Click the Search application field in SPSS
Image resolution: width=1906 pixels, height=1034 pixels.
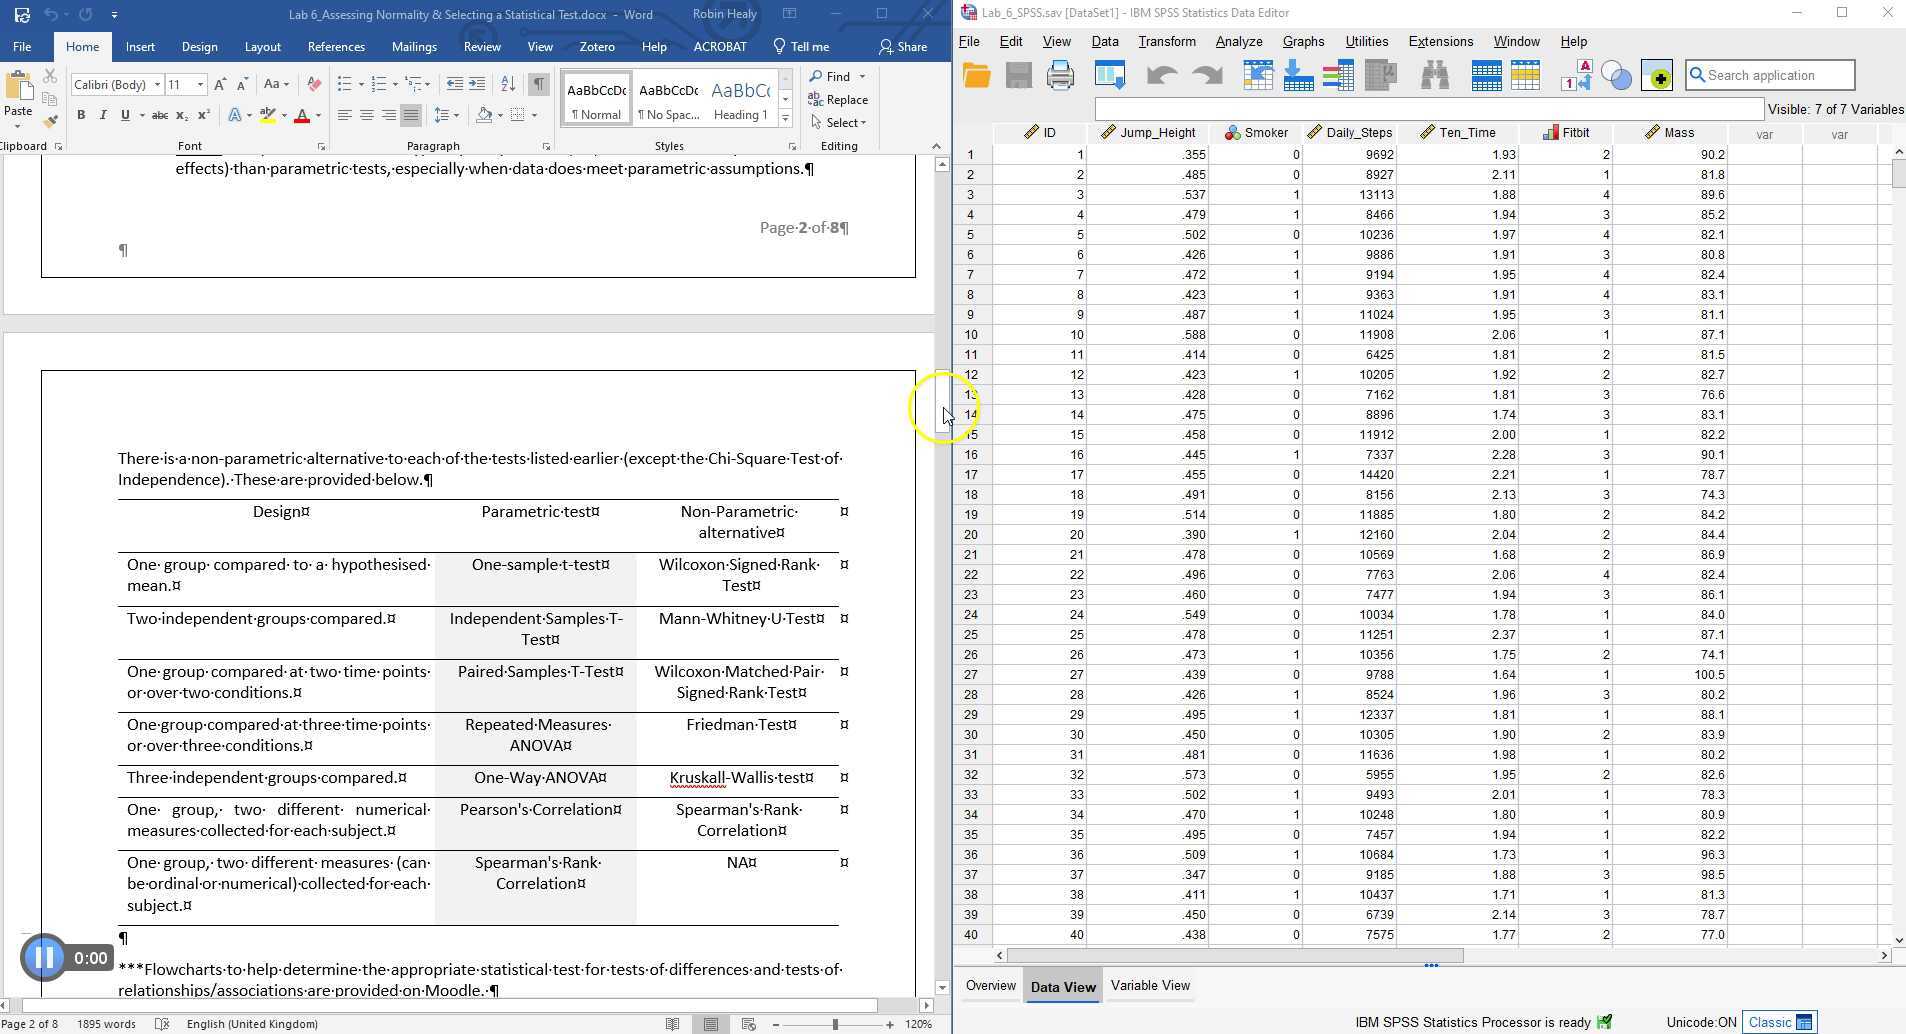point(1770,75)
